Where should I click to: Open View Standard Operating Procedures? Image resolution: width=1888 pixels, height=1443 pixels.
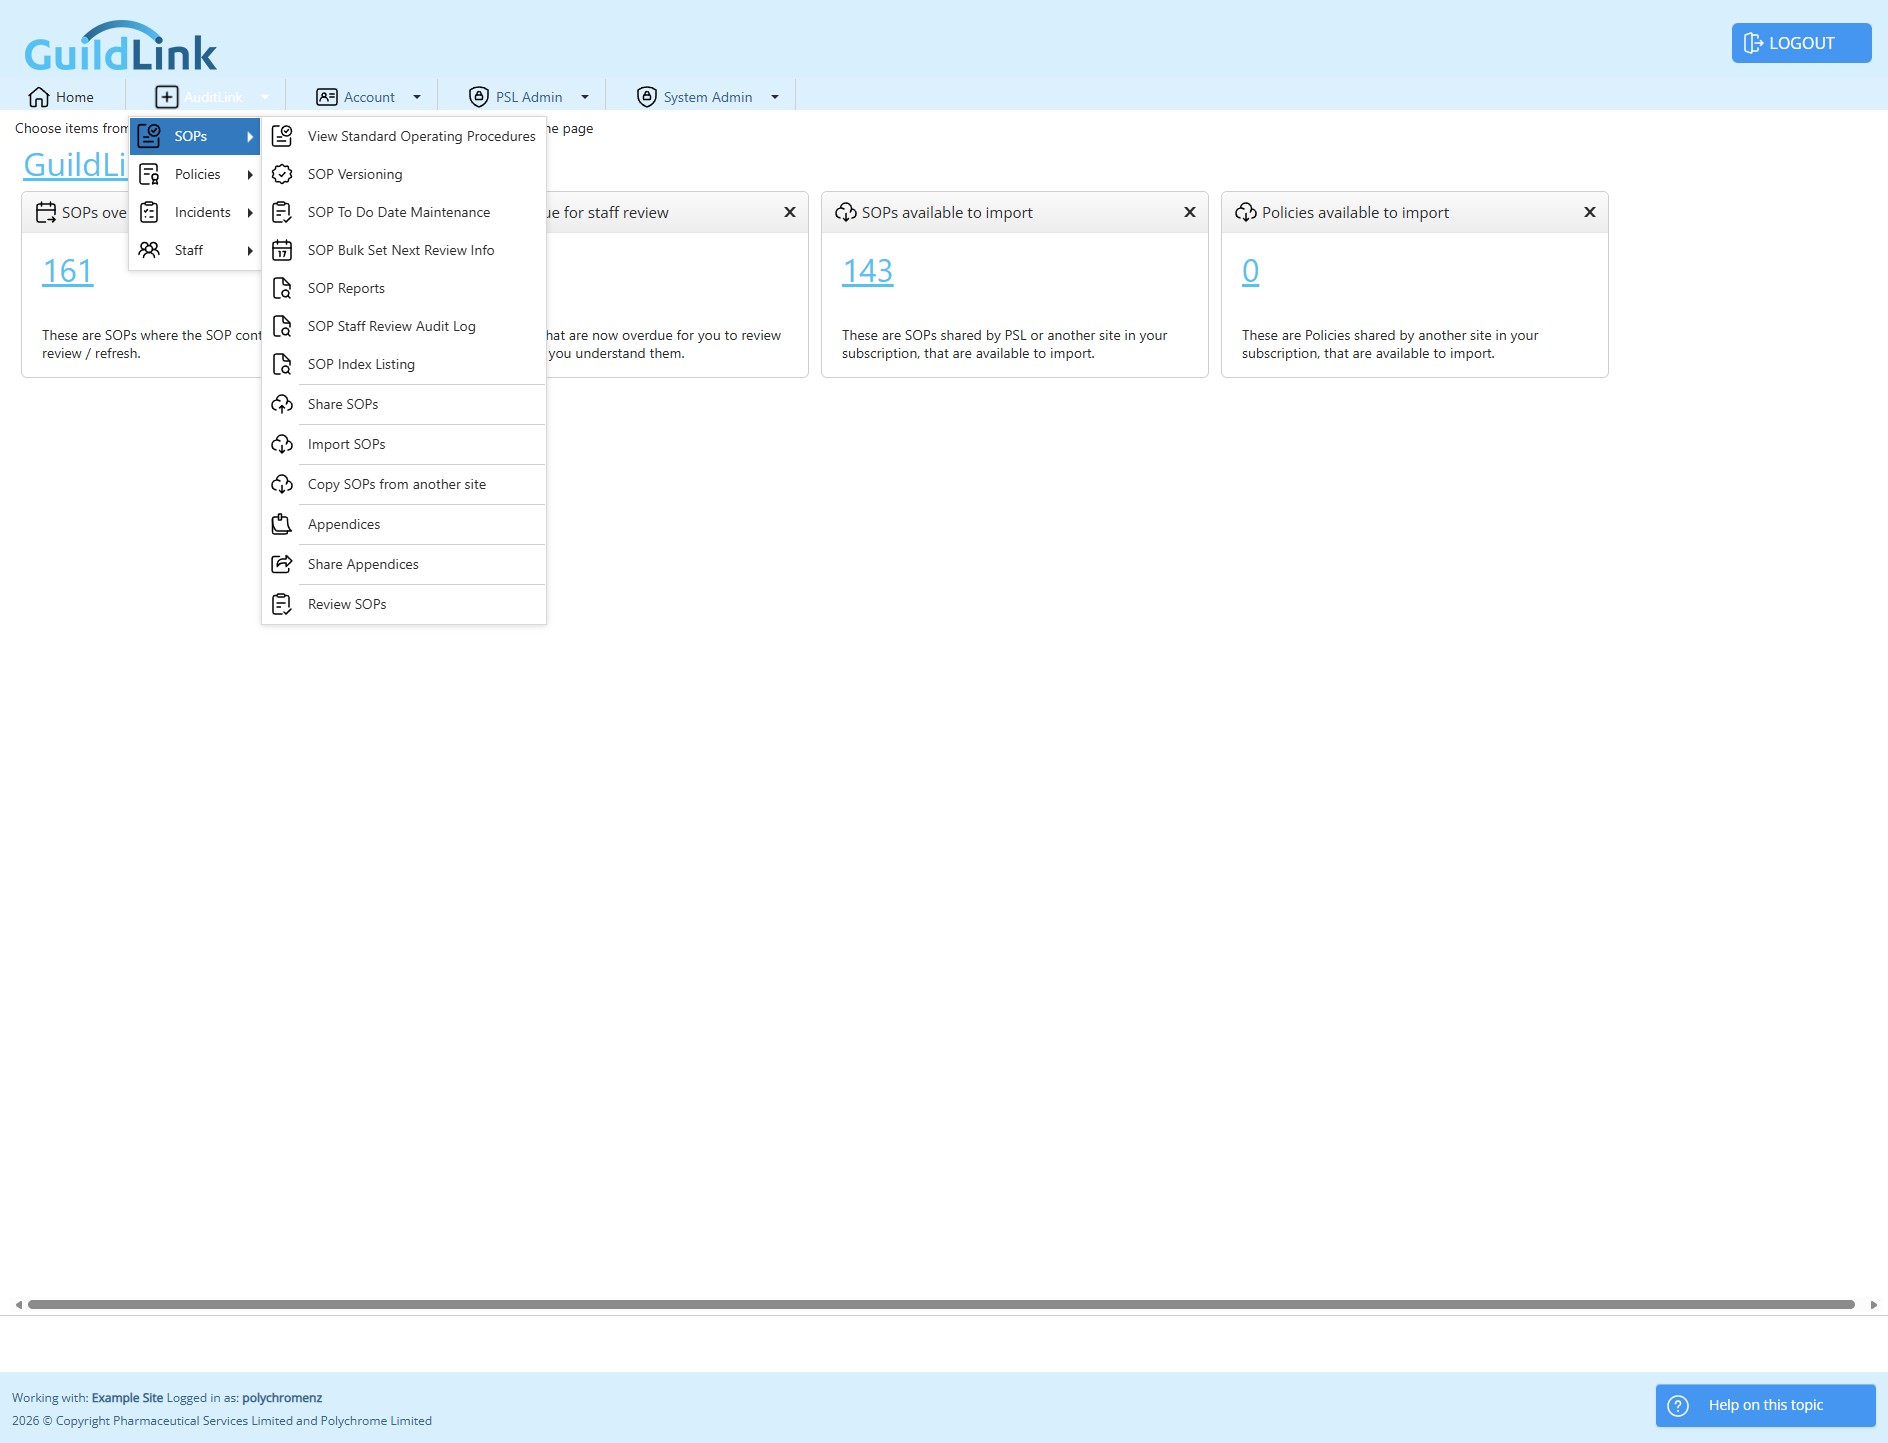point(404,136)
